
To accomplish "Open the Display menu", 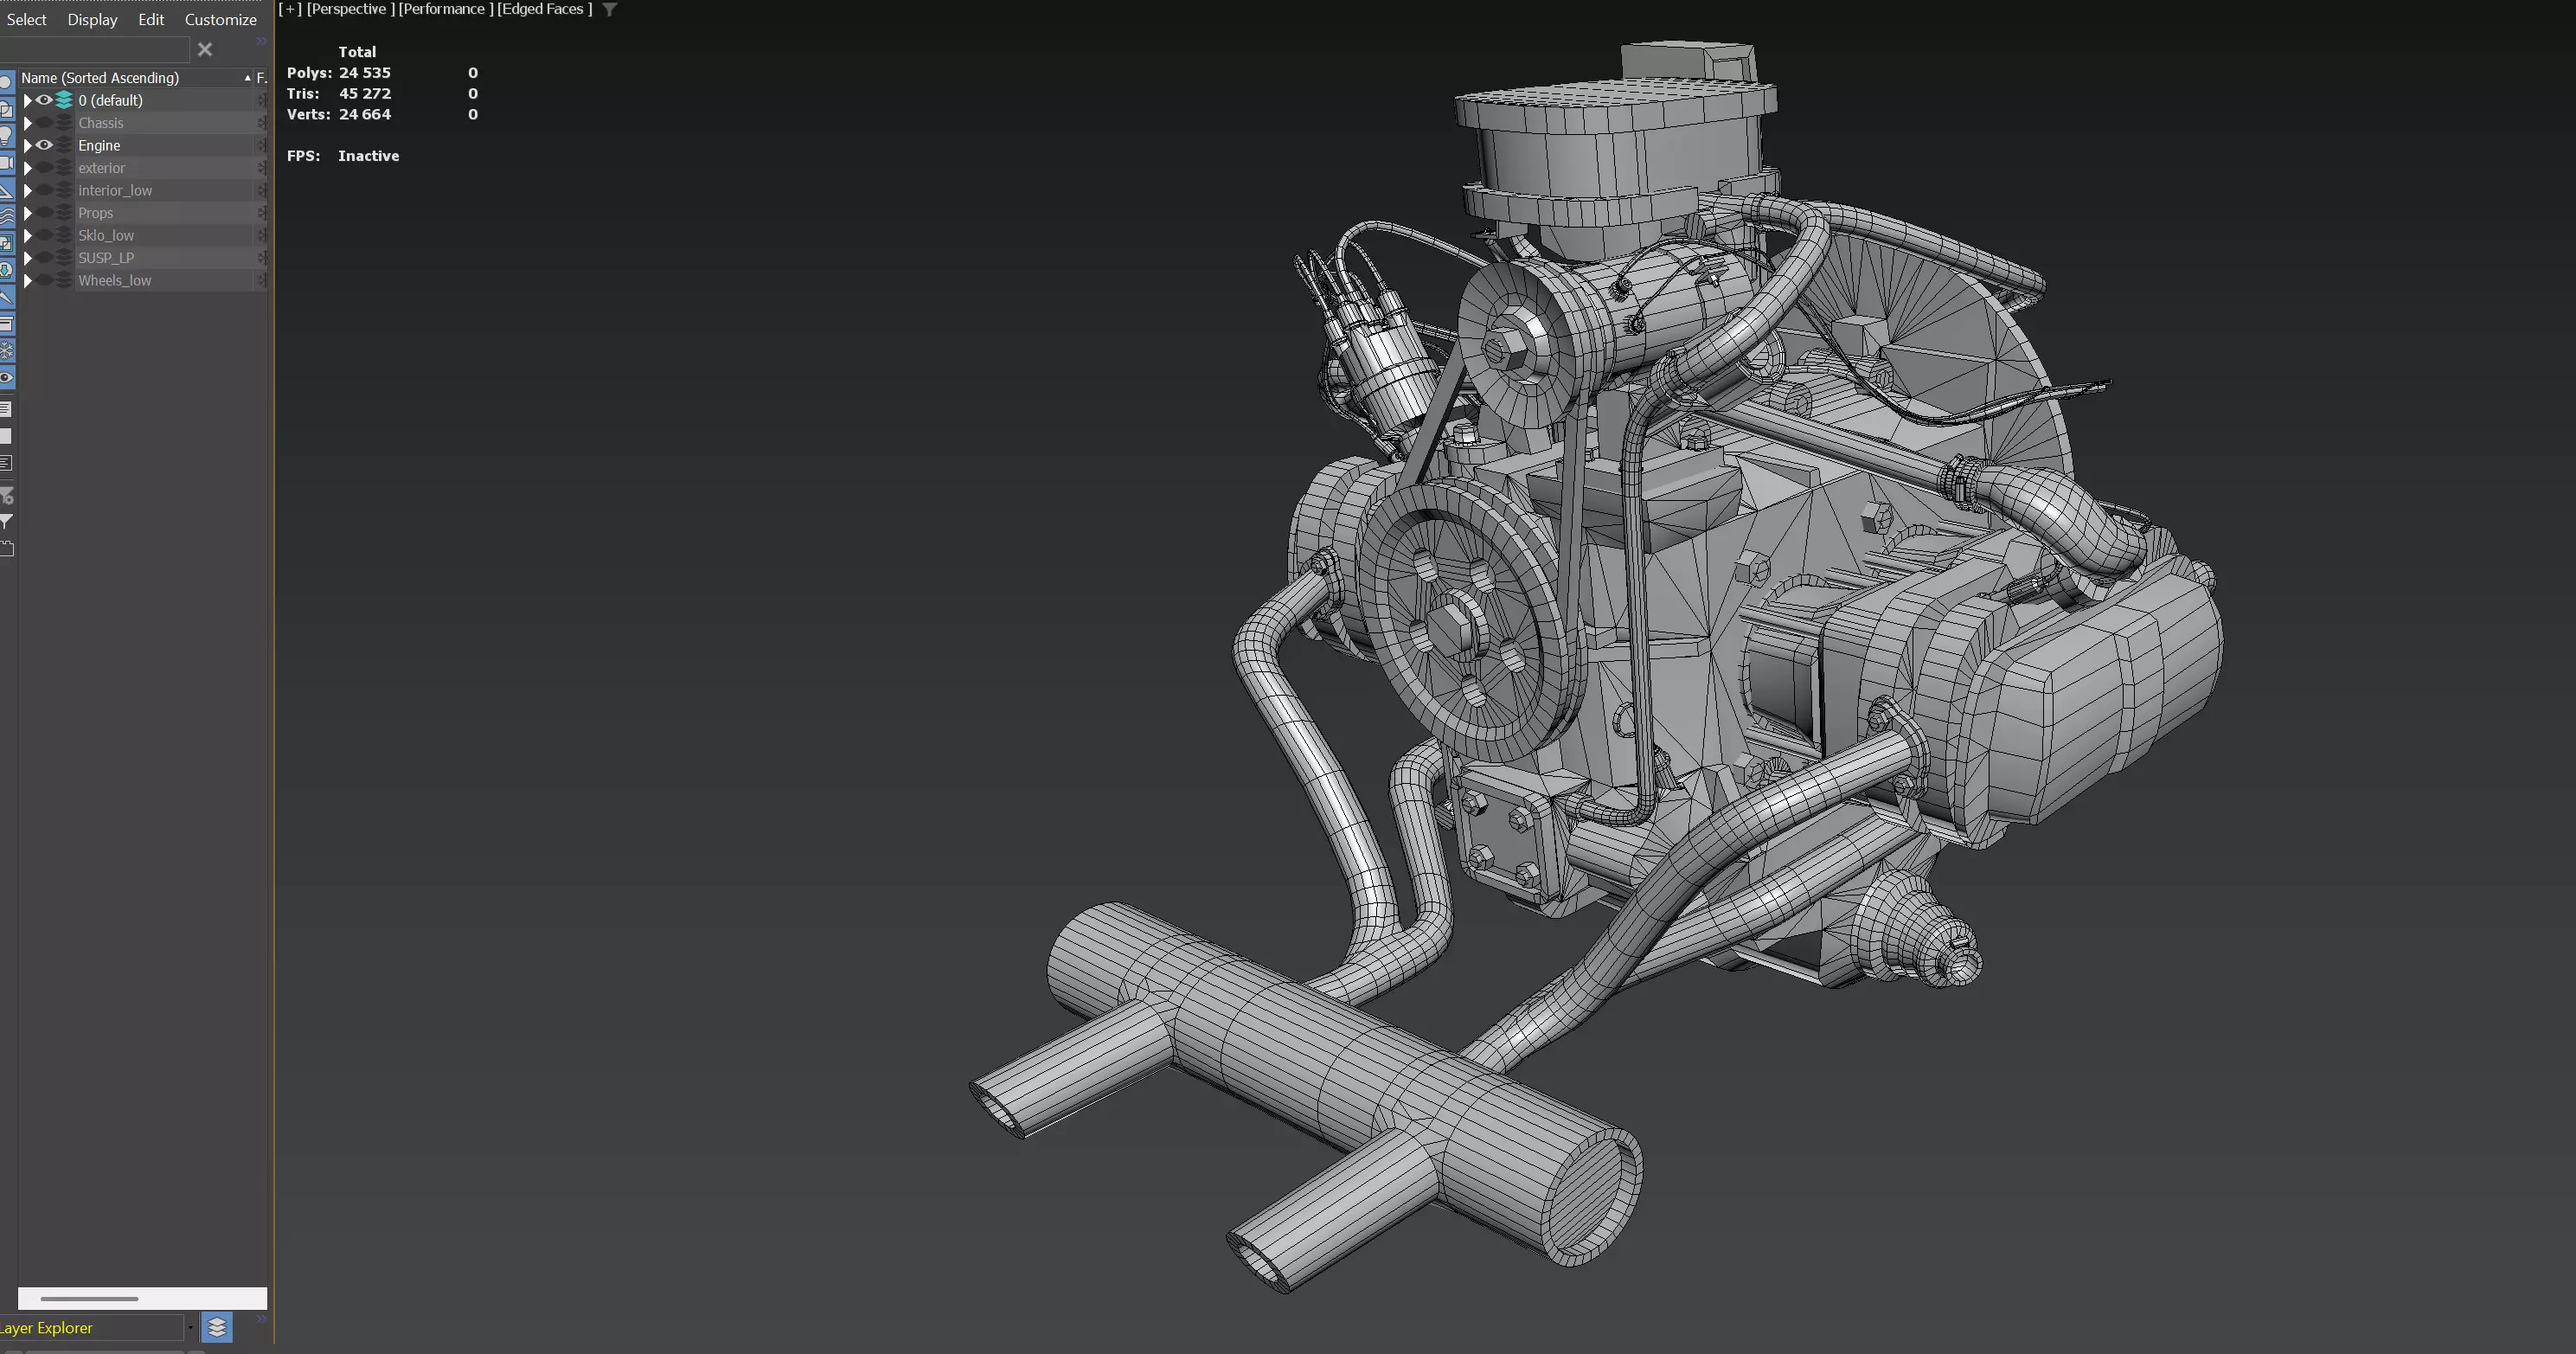I will [92, 19].
